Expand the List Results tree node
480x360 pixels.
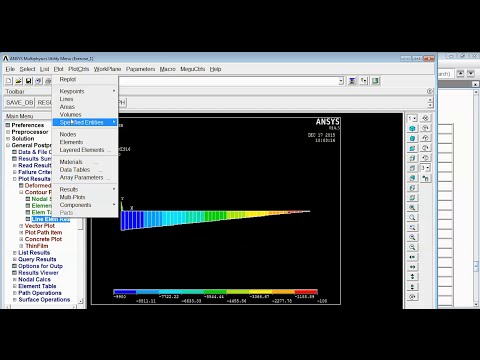[15, 253]
